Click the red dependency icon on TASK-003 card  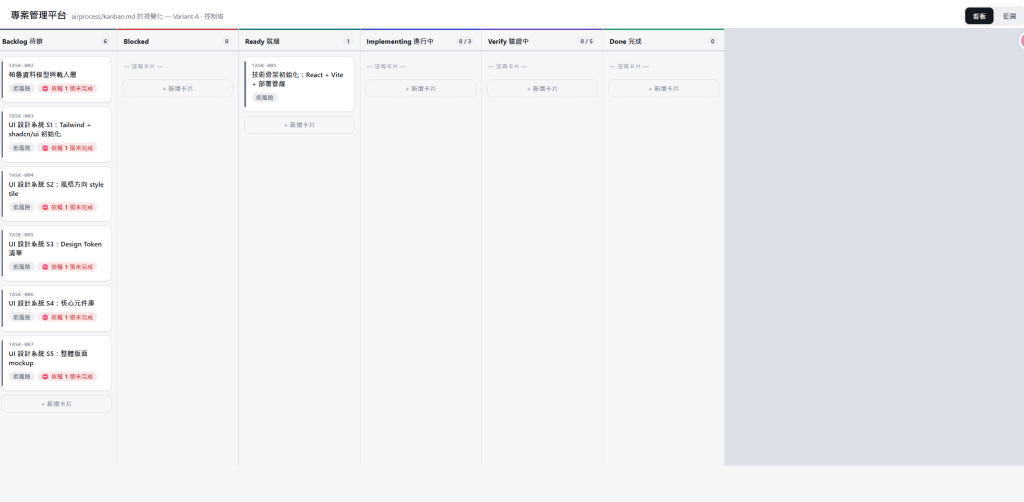pos(45,148)
